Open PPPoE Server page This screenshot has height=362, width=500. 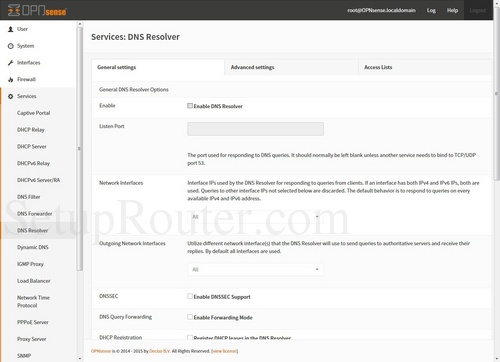point(33,322)
